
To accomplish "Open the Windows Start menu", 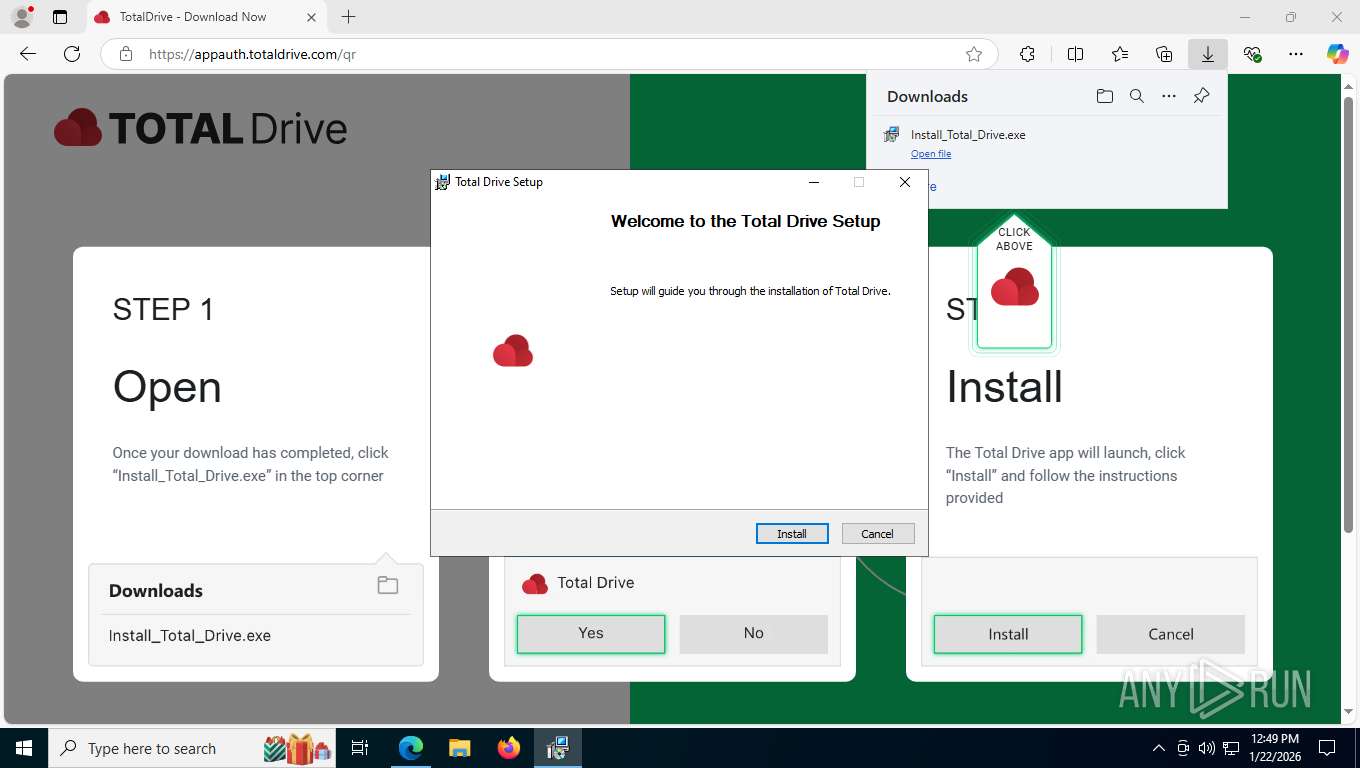I will (24, 748).
